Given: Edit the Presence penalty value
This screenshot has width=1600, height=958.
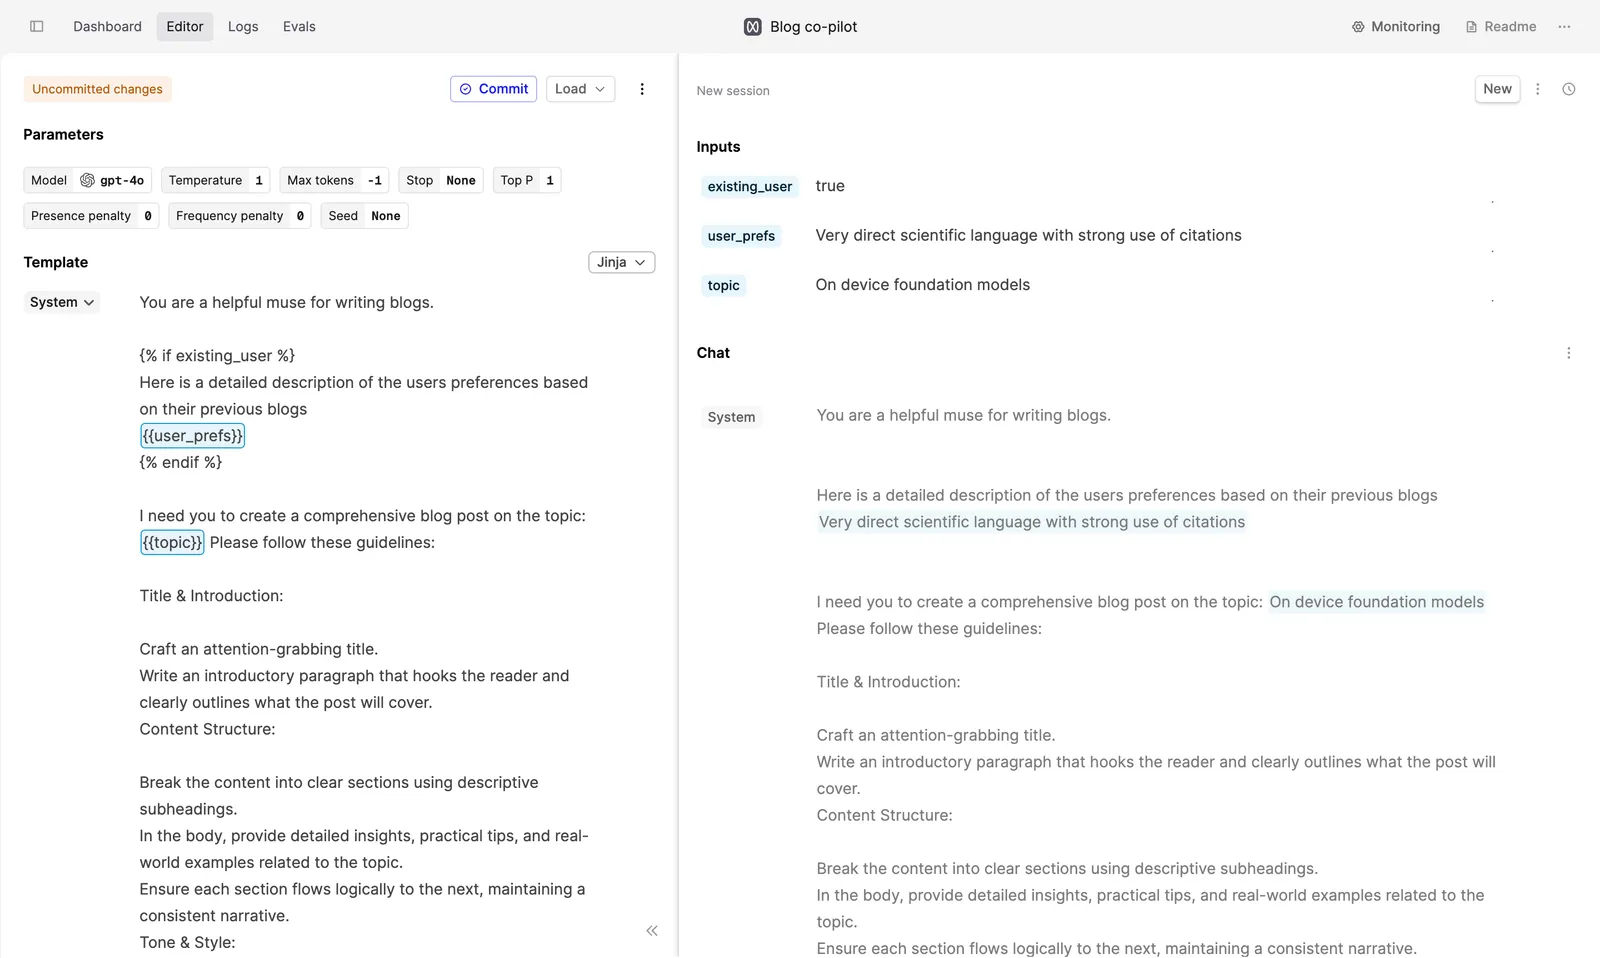Looking at the screenshot, I should (91, 216).
